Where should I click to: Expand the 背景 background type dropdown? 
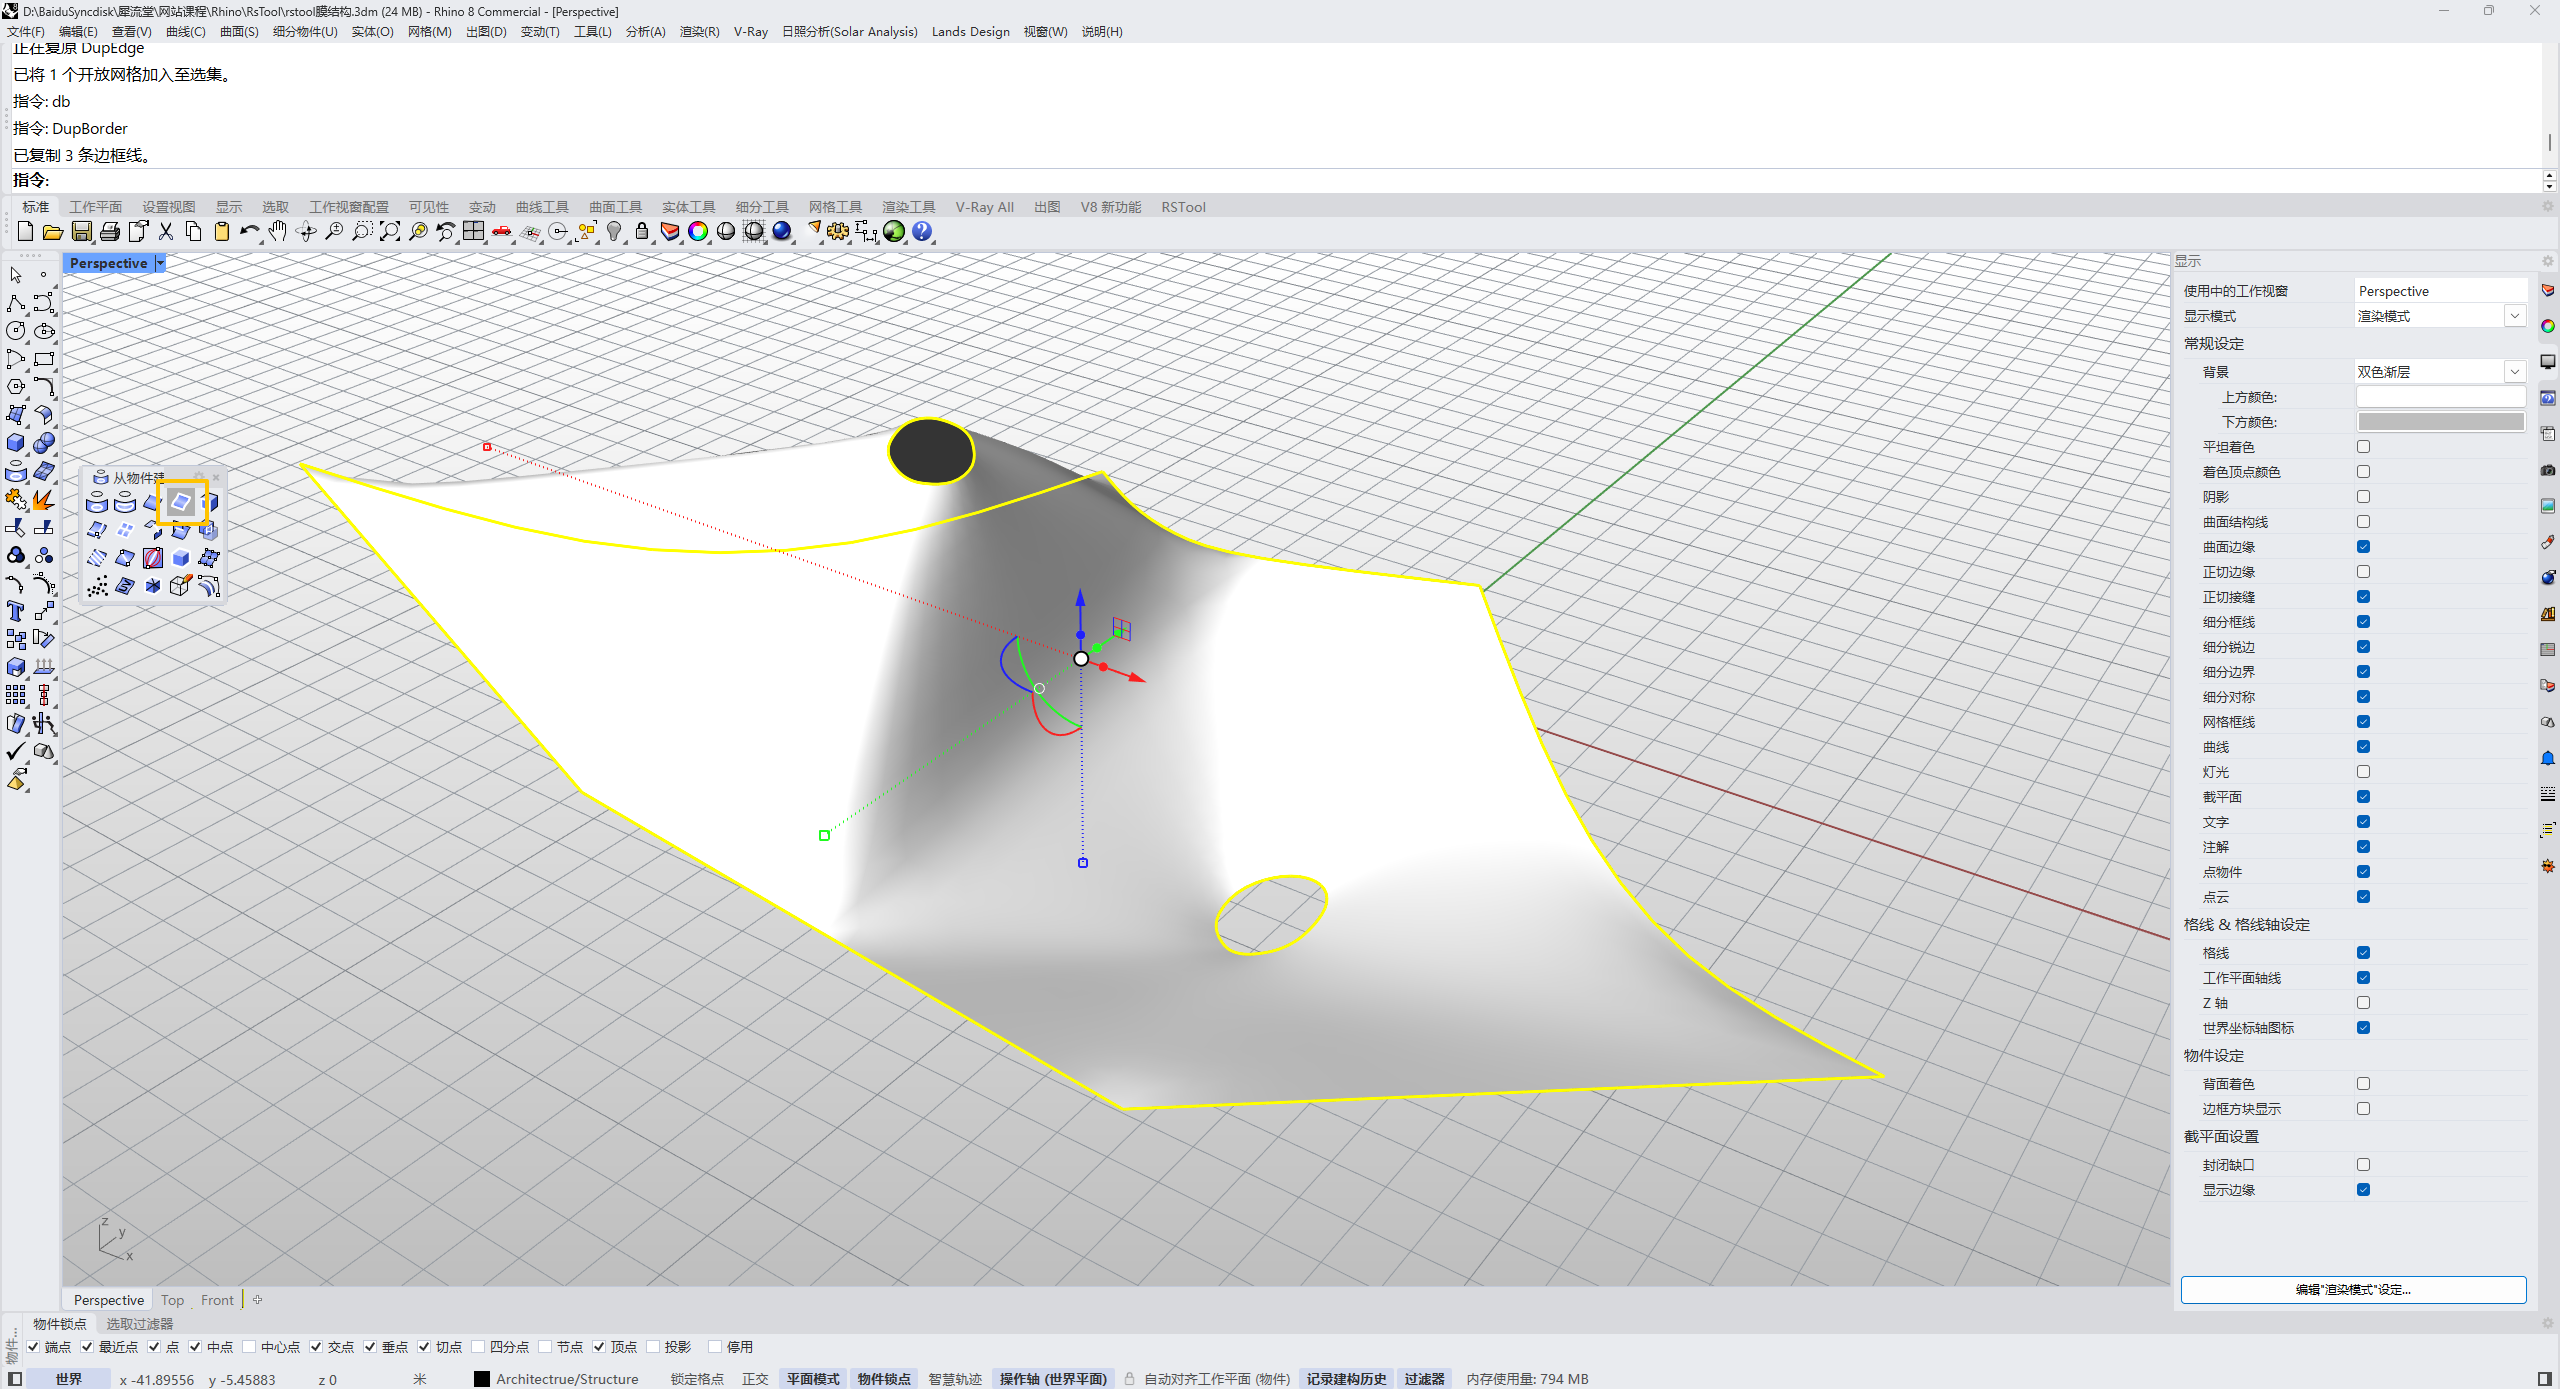tap(2514, 372)
